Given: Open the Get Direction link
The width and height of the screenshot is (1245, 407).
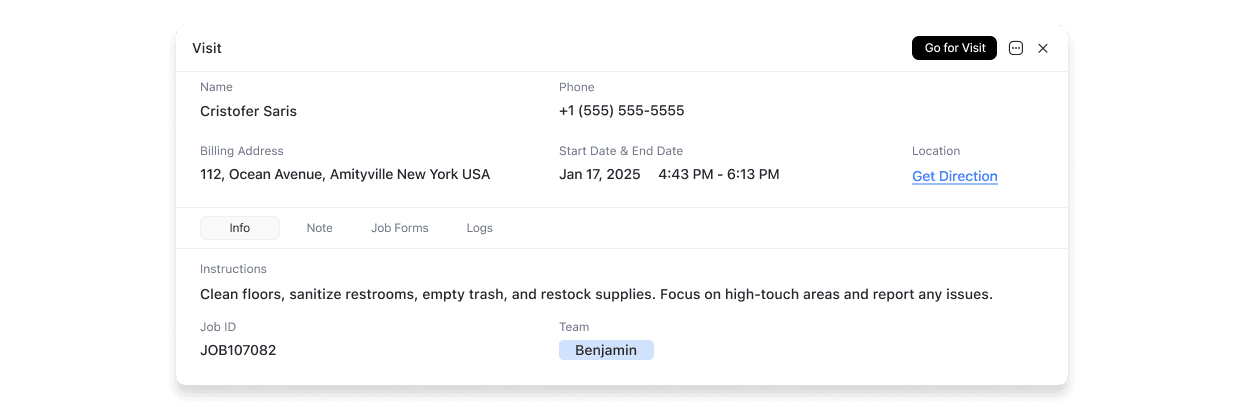Looking at the screenshot, I should click(x=954, y=176).
